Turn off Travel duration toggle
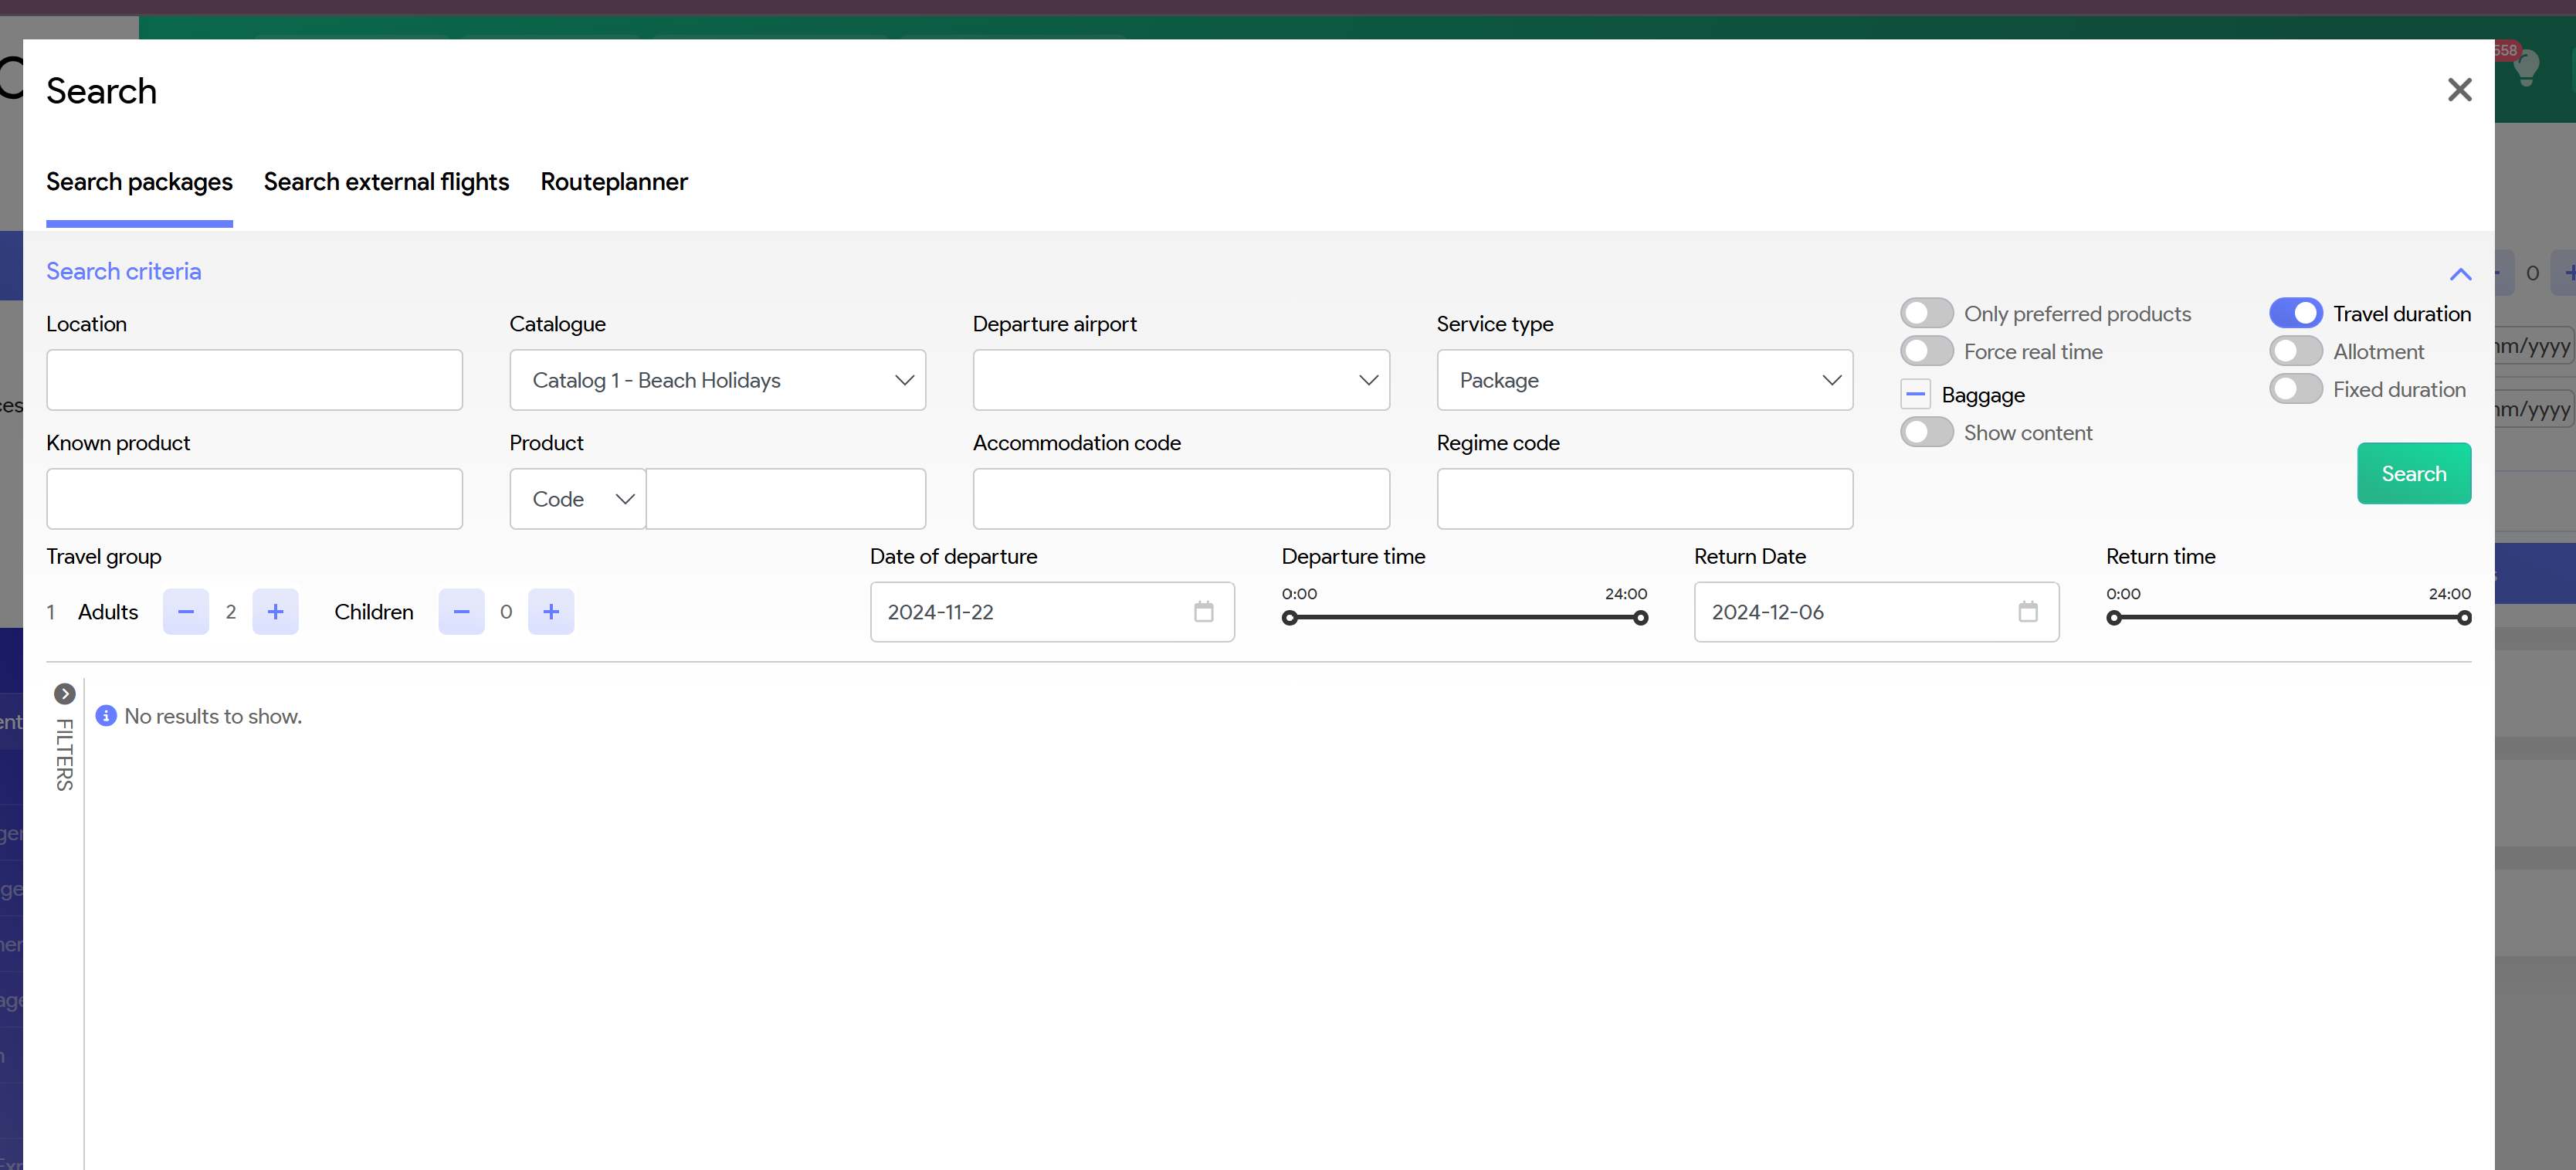This screenshot has height=1170, width=2576. tap(2295, 313)
